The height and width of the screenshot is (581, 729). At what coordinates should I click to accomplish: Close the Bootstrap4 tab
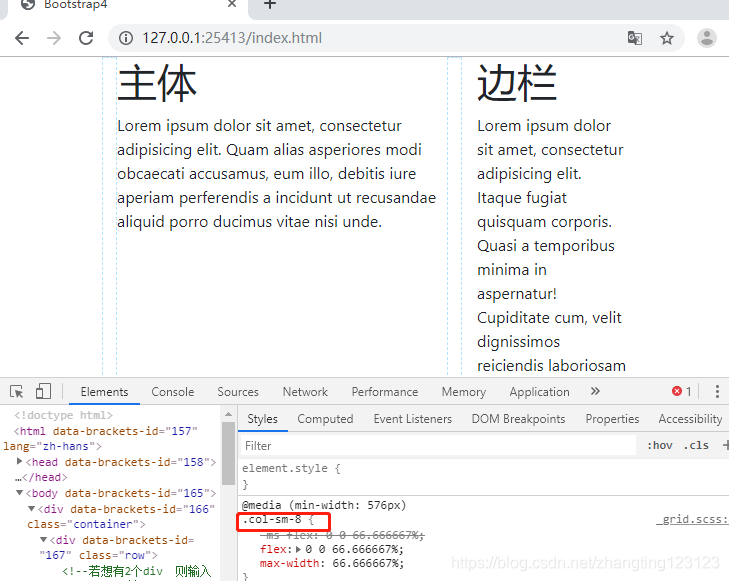tap(232, 4)
